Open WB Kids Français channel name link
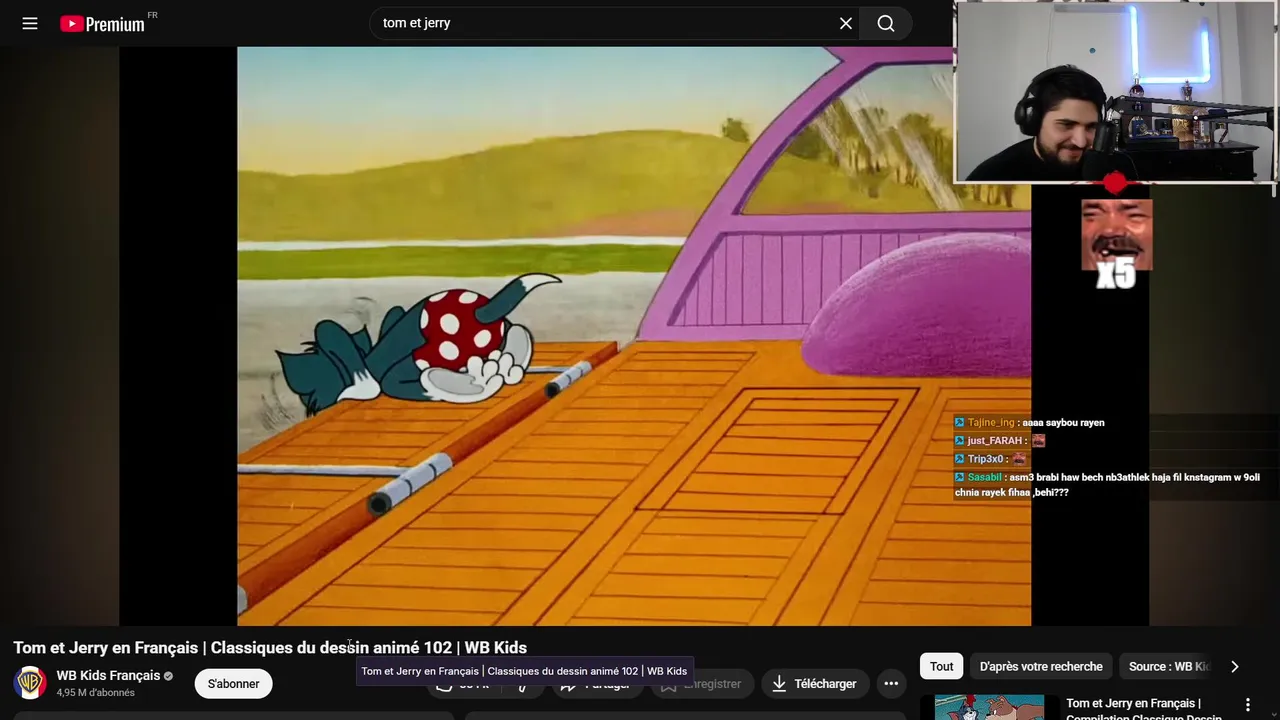The height and width of the screenshot is (720, 1280). coord(108,676)
